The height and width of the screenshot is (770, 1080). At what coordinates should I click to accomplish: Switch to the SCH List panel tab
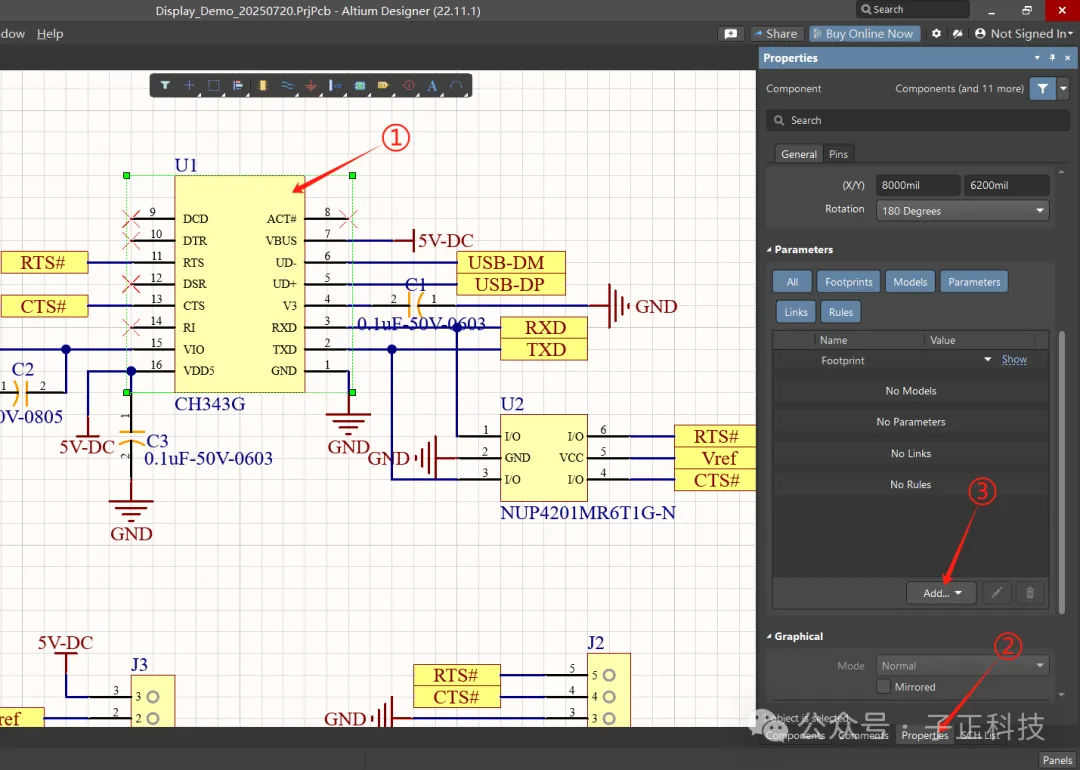click(x=980, y=736)
